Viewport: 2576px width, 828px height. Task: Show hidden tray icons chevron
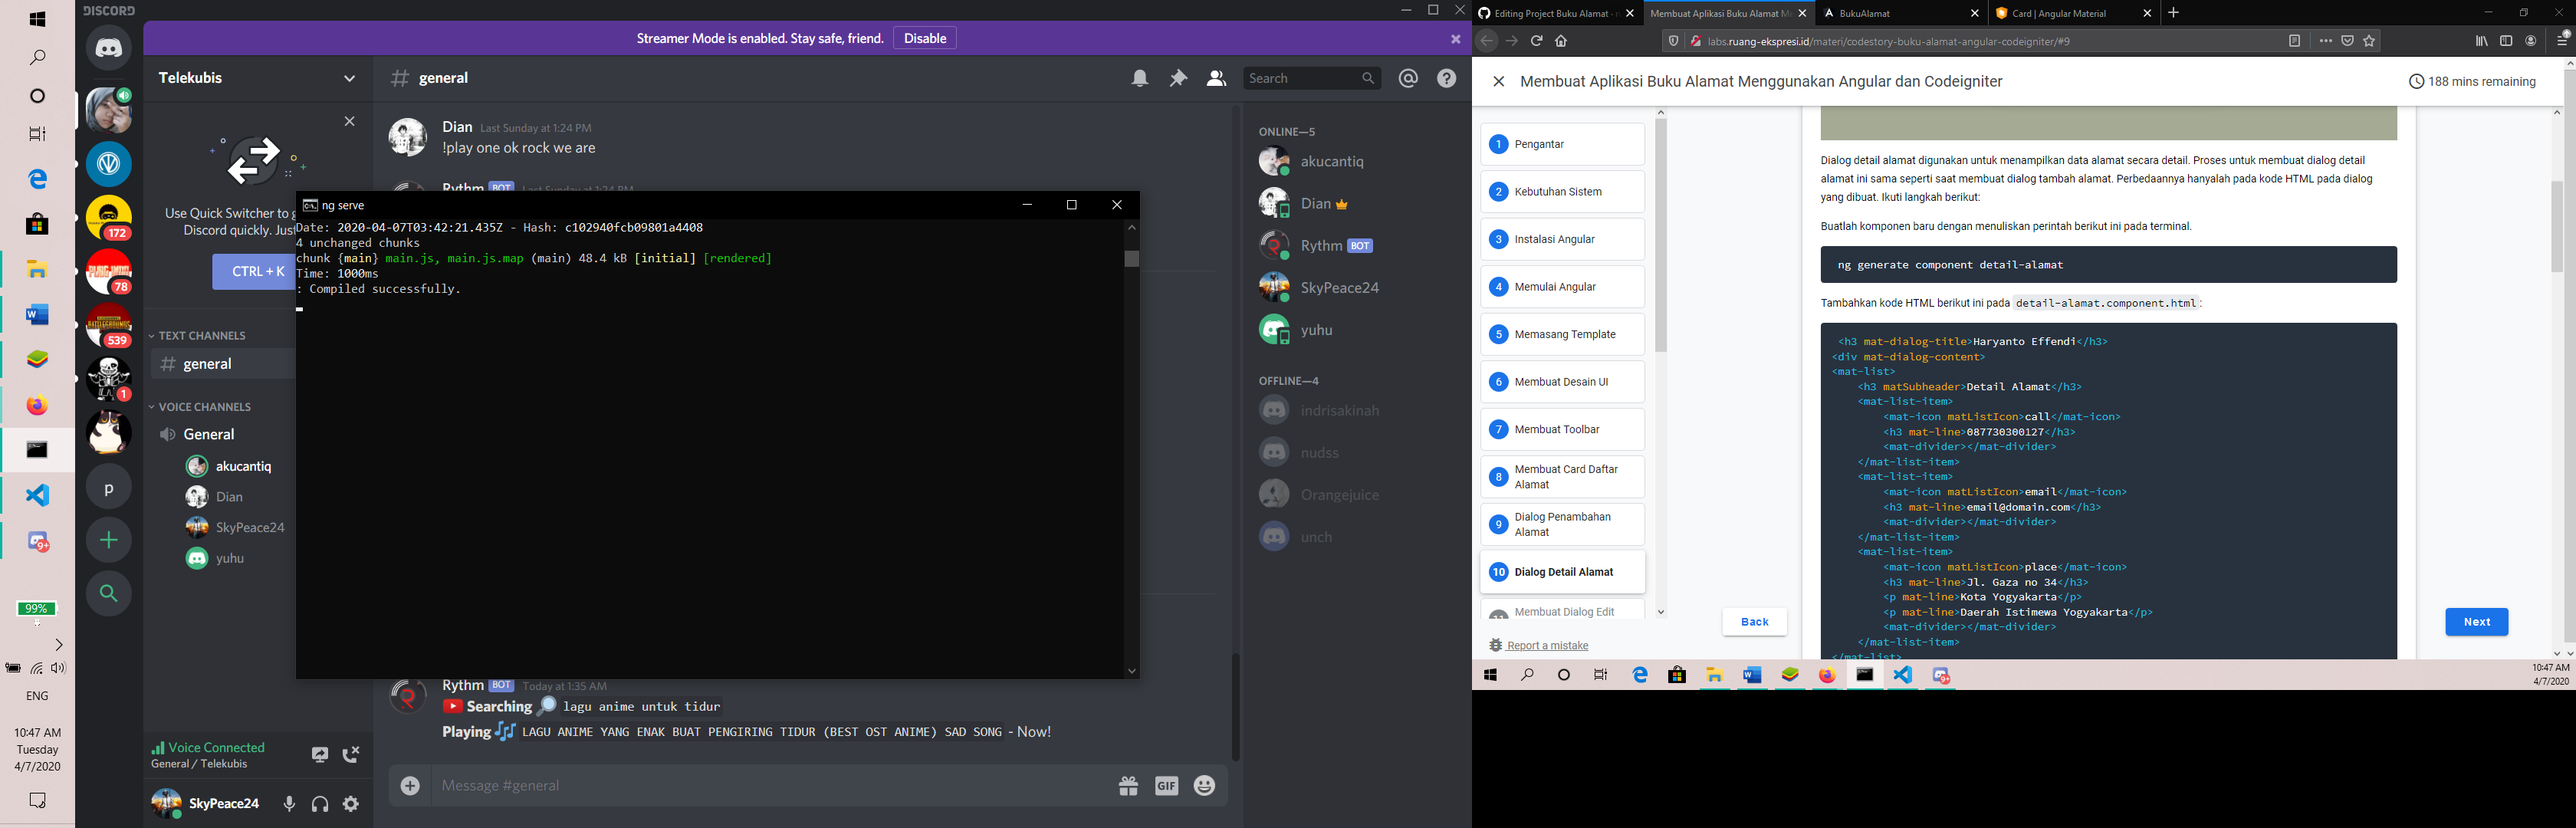59,645
